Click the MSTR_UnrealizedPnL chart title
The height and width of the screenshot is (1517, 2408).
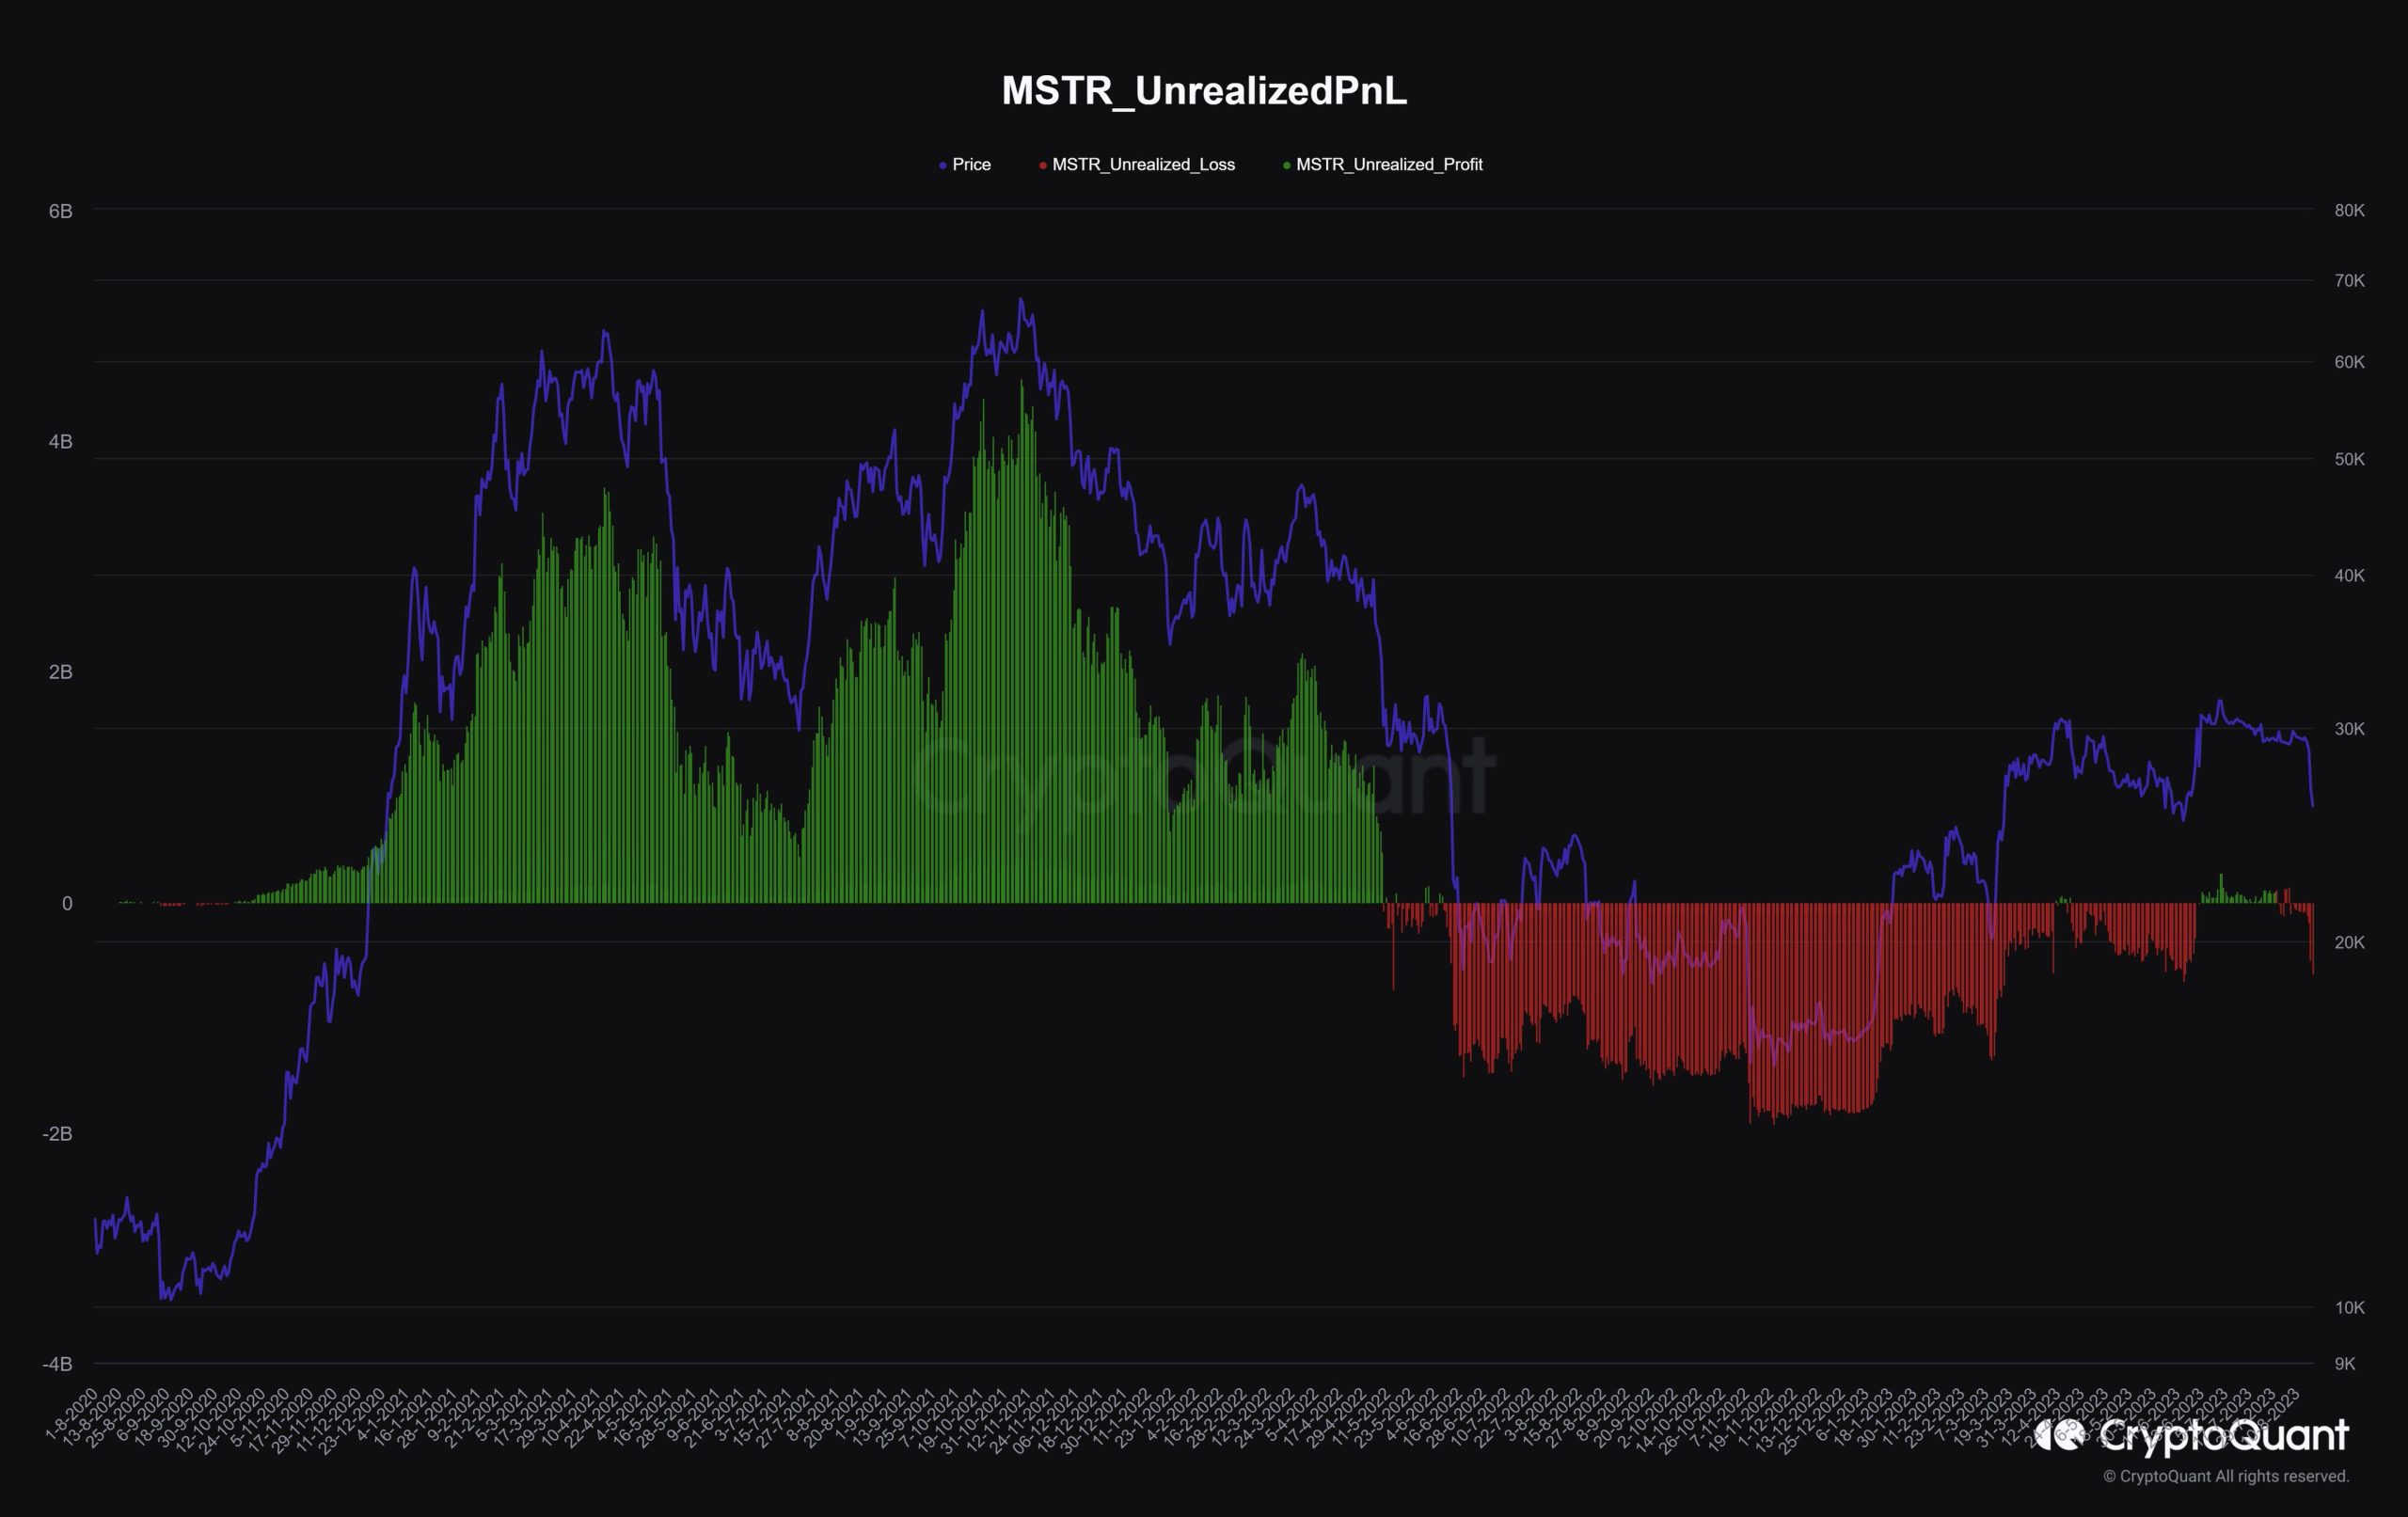1204,91
